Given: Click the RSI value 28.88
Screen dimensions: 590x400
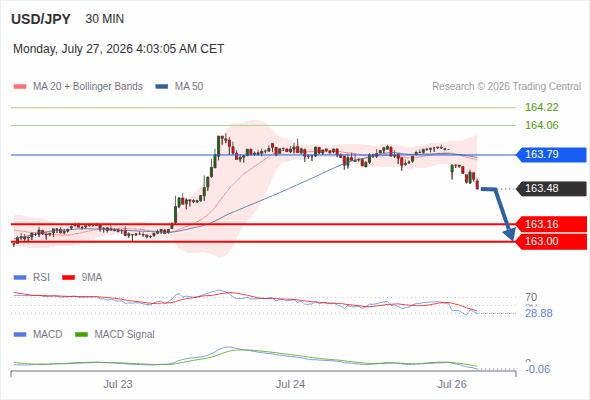Looking at the screenshot, I should (539, 313).
